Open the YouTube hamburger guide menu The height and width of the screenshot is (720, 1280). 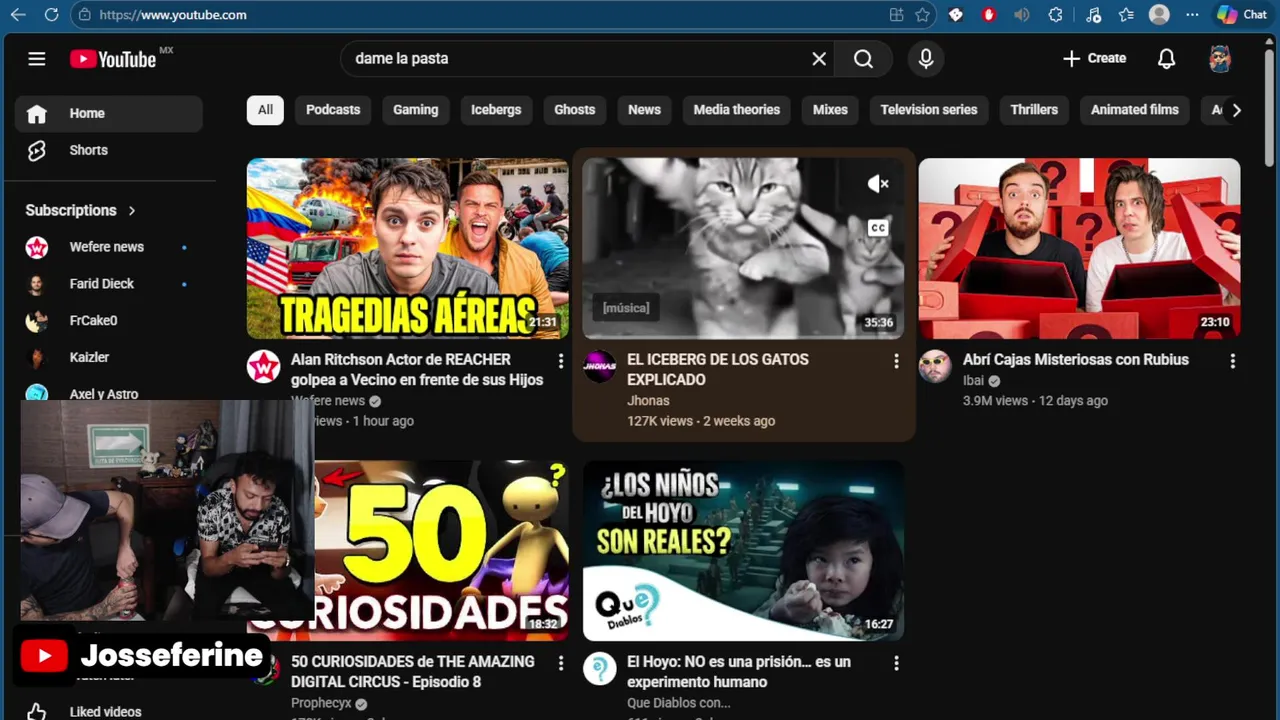(37, 59)
